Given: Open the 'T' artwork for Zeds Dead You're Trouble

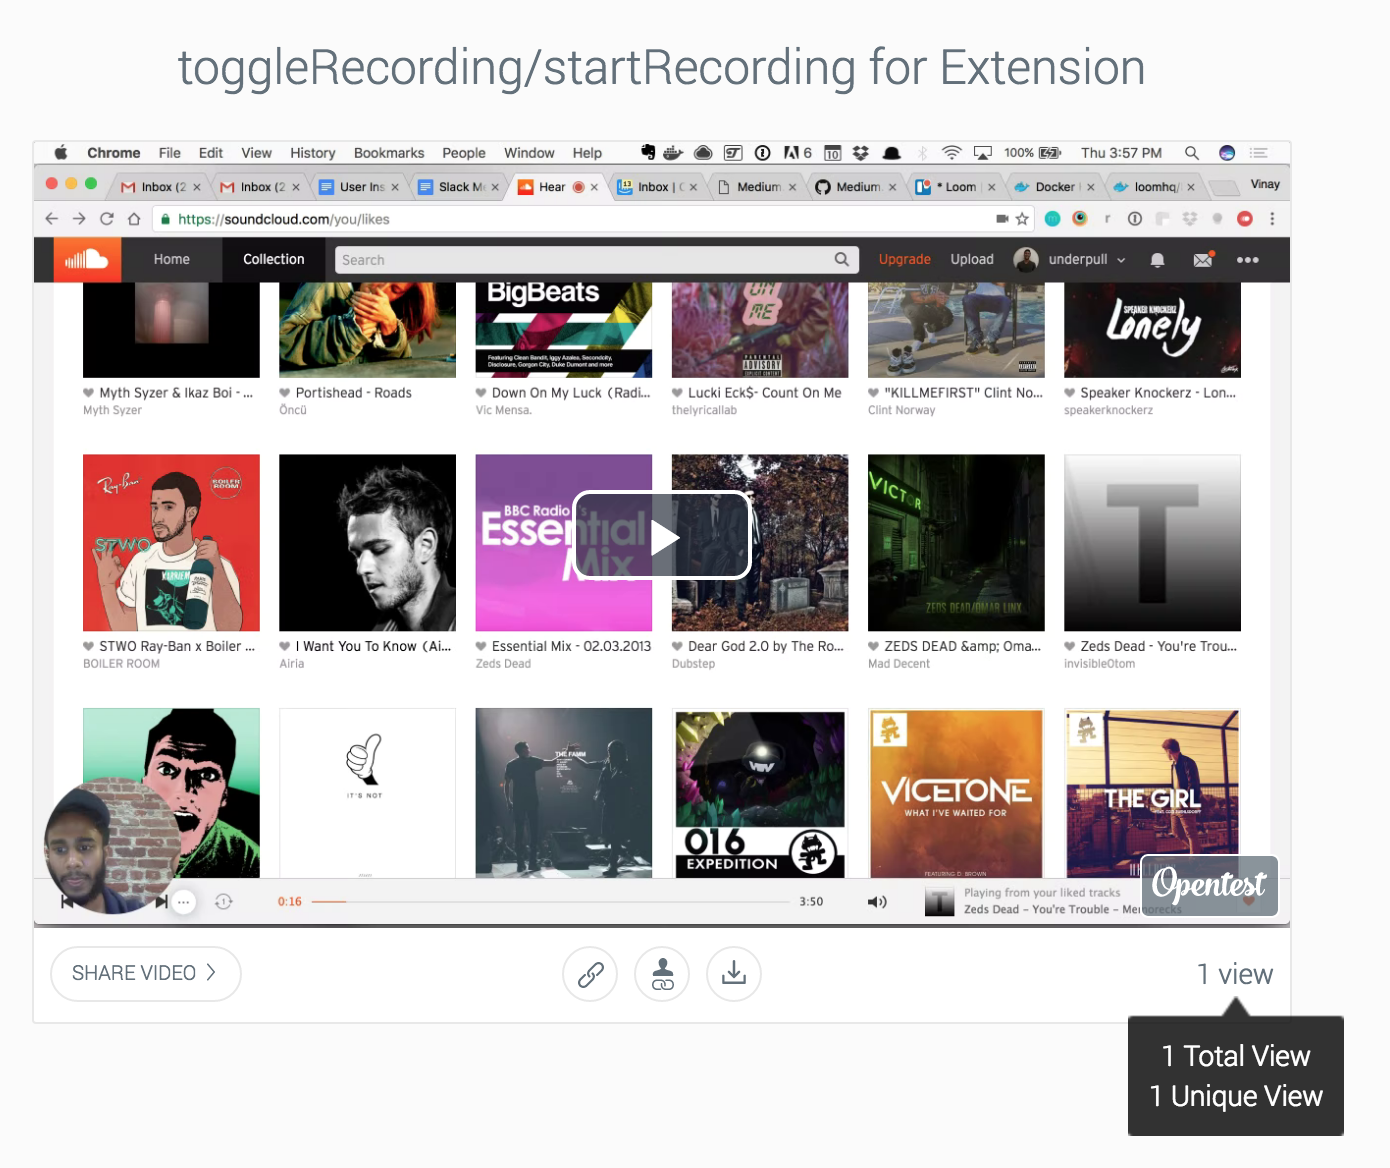Looking at the screenshot, I should click(x=1152, y=543).
